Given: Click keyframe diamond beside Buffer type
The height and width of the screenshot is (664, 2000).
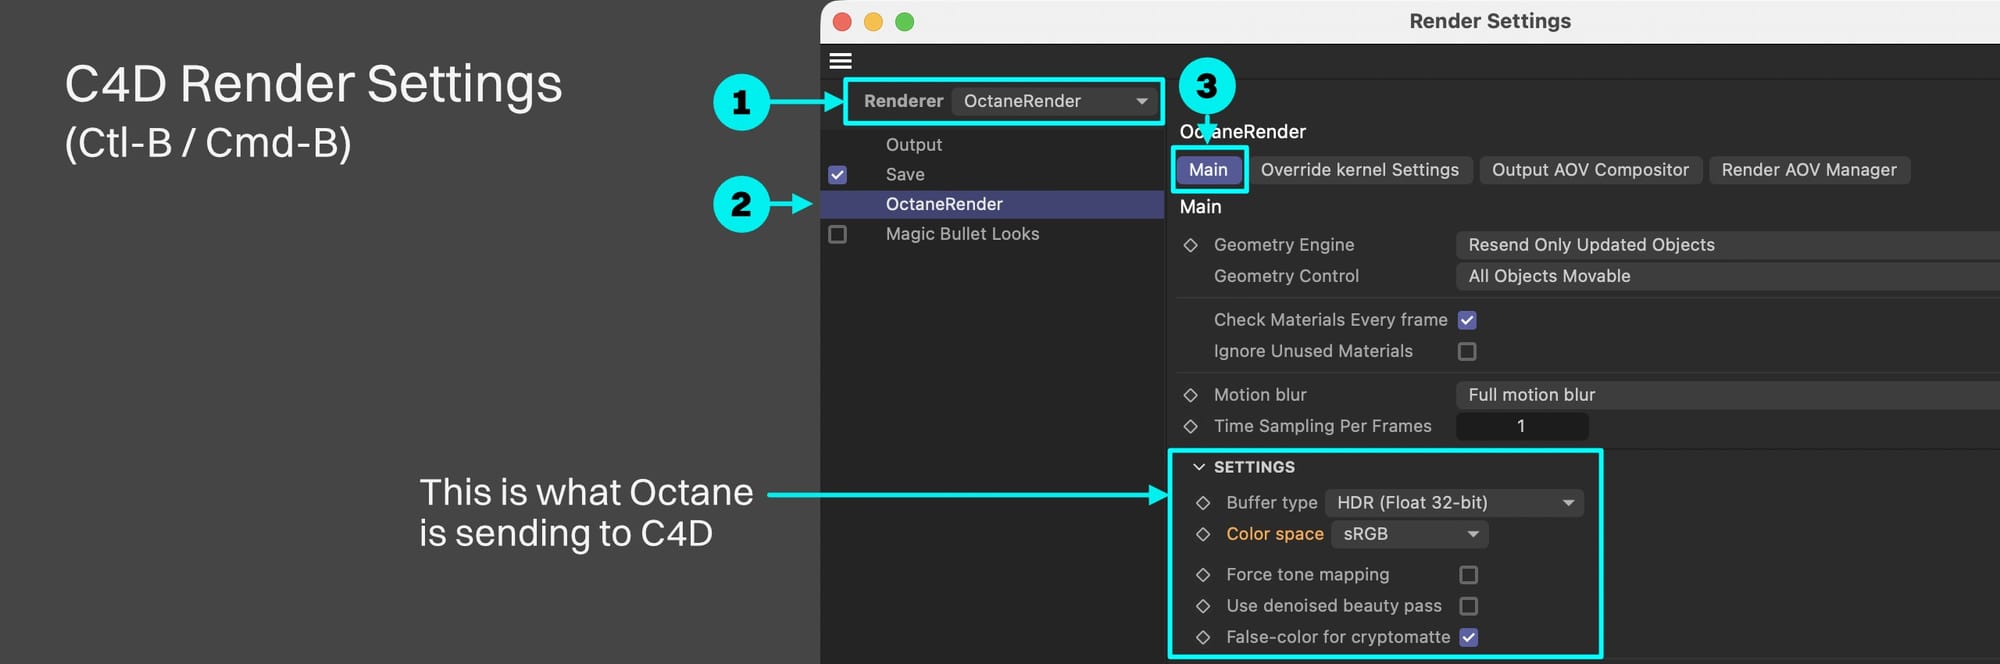Looking at the screenshot, I should pyautogui.click(x=1203, y=503).
